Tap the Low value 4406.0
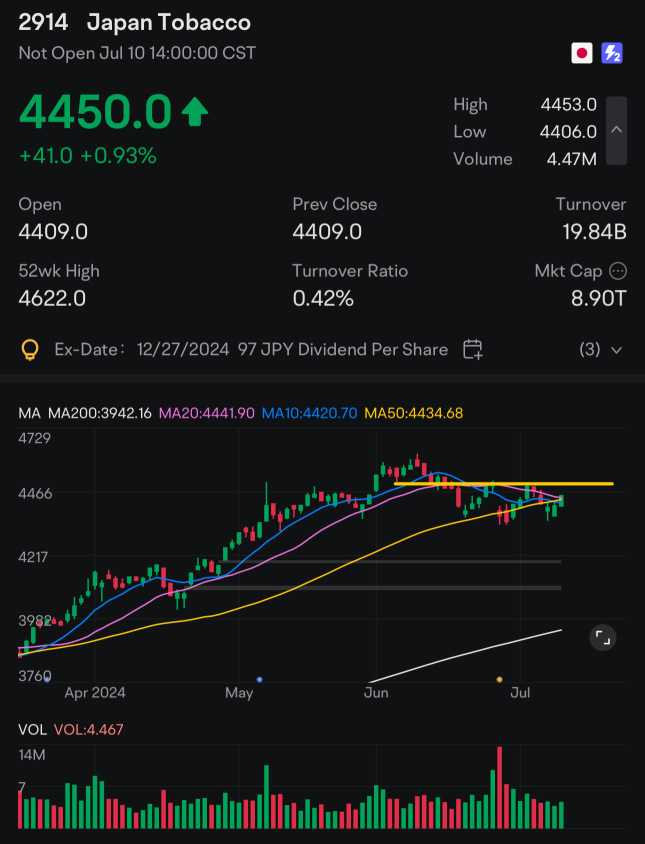The width and height of the screenshot is (645, 844). (569, 131)
